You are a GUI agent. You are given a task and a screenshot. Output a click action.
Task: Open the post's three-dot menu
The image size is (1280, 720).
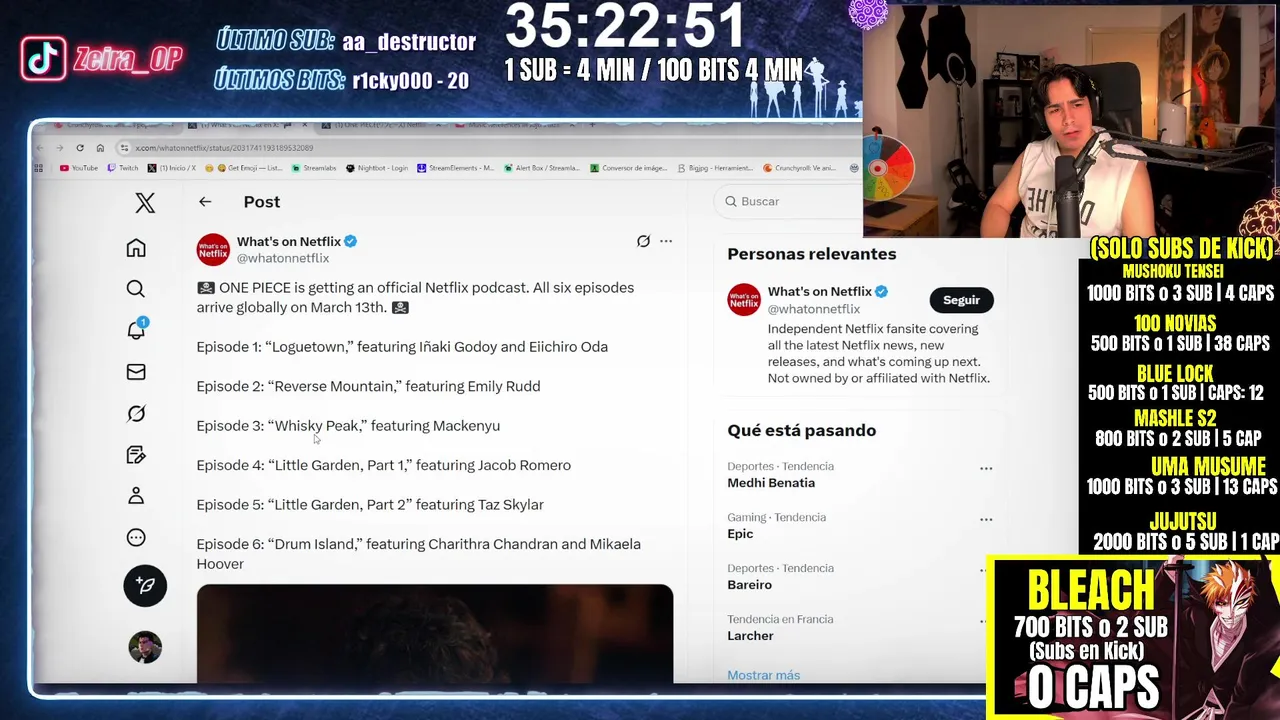(x=666, y=241)
